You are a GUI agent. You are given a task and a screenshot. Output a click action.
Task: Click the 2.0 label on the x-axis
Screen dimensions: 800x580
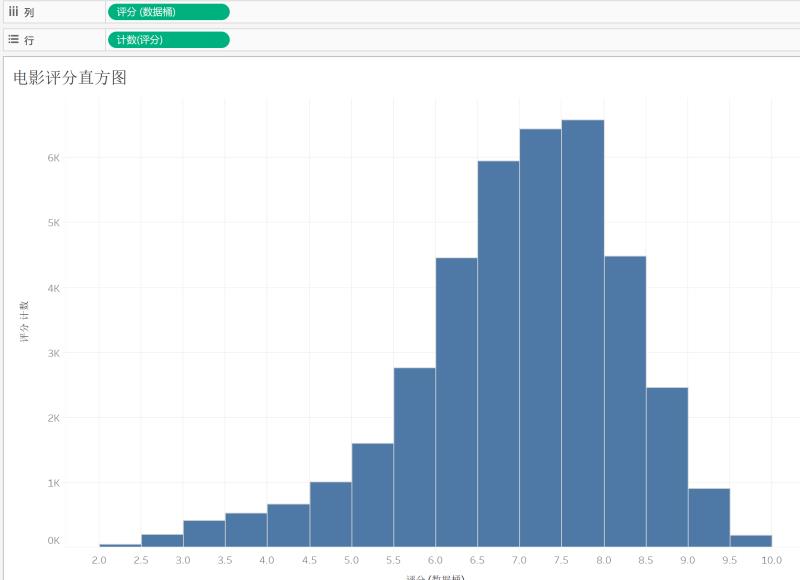pos(99,560)
